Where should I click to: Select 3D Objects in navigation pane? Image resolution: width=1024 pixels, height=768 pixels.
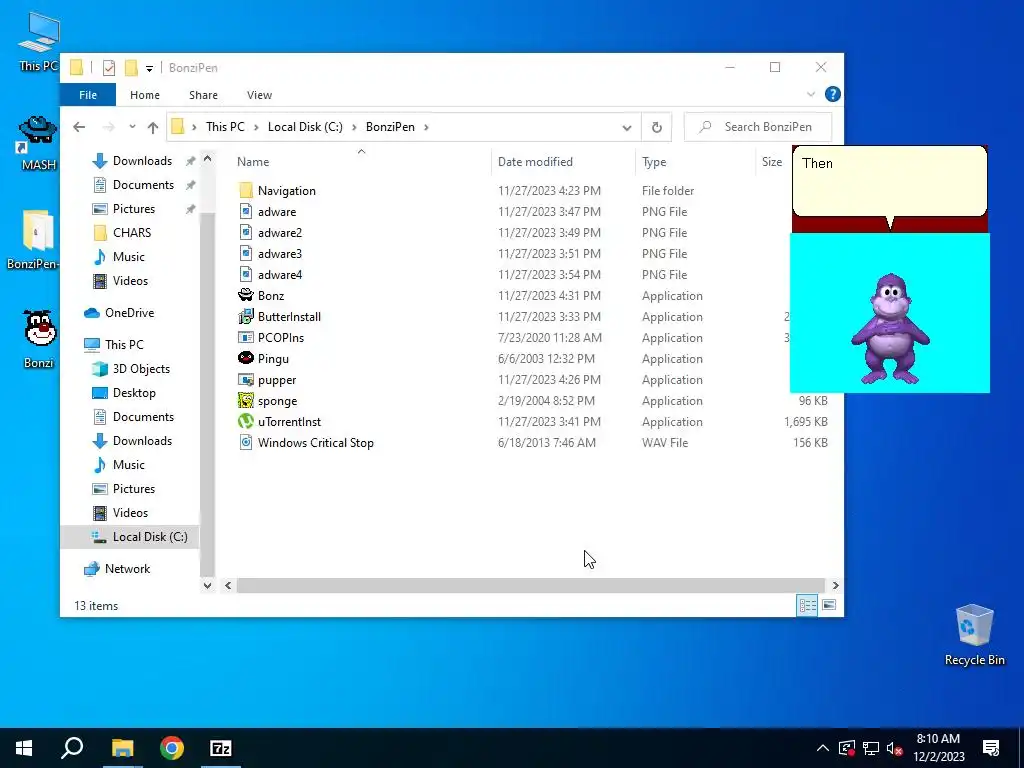pos(141,369)
